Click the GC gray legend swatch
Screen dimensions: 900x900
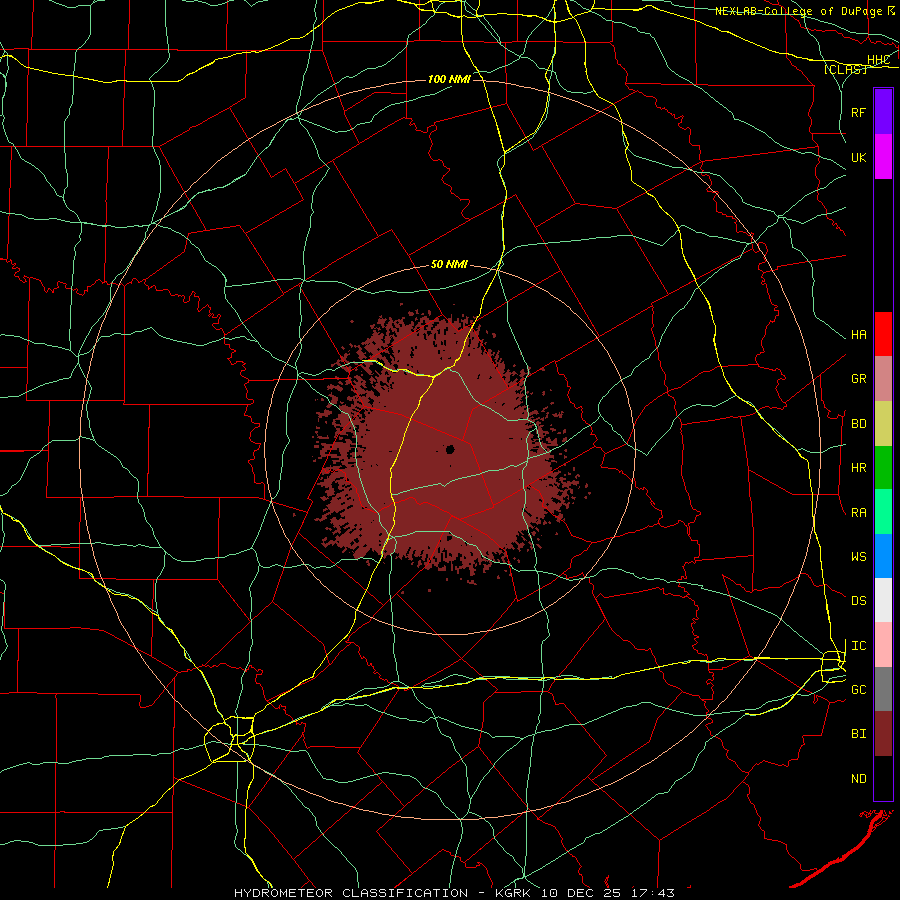coord(883,689)
